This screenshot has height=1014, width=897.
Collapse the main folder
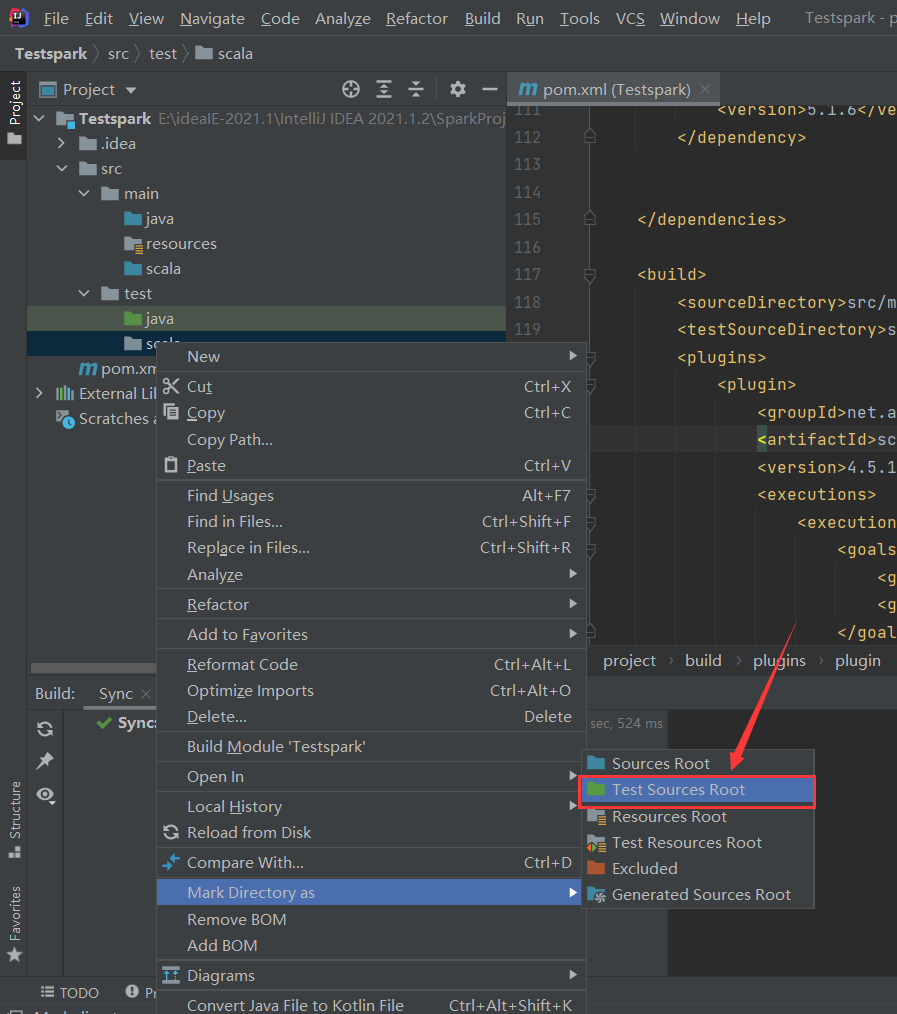click(84, 193)
